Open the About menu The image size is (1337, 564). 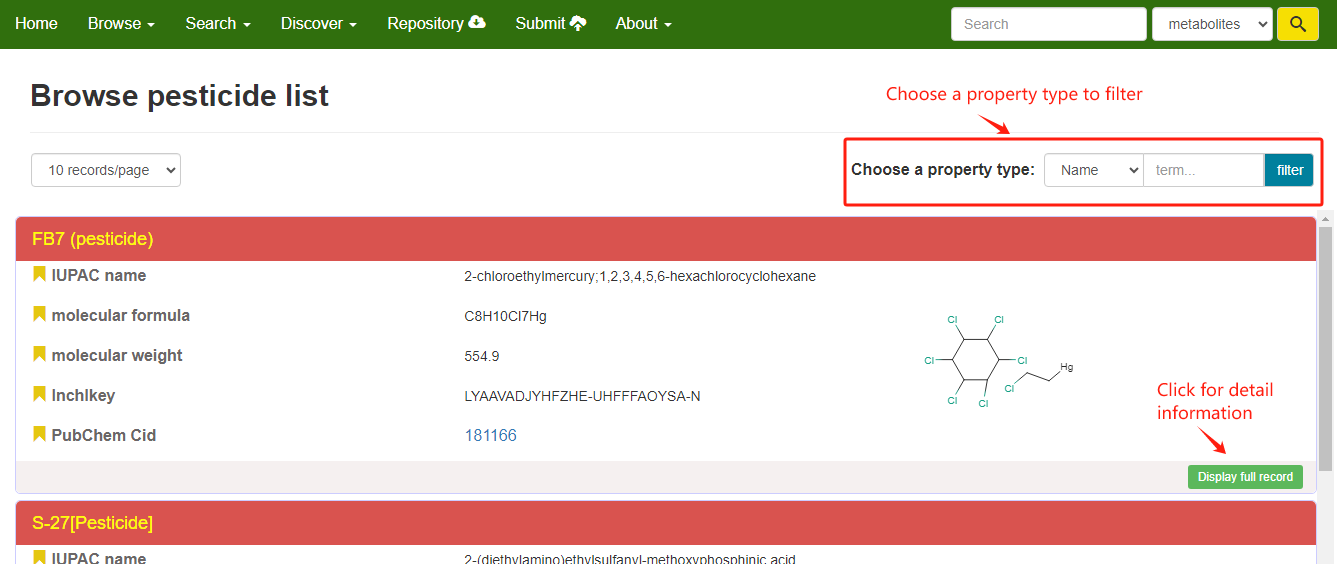pos(643,24)
